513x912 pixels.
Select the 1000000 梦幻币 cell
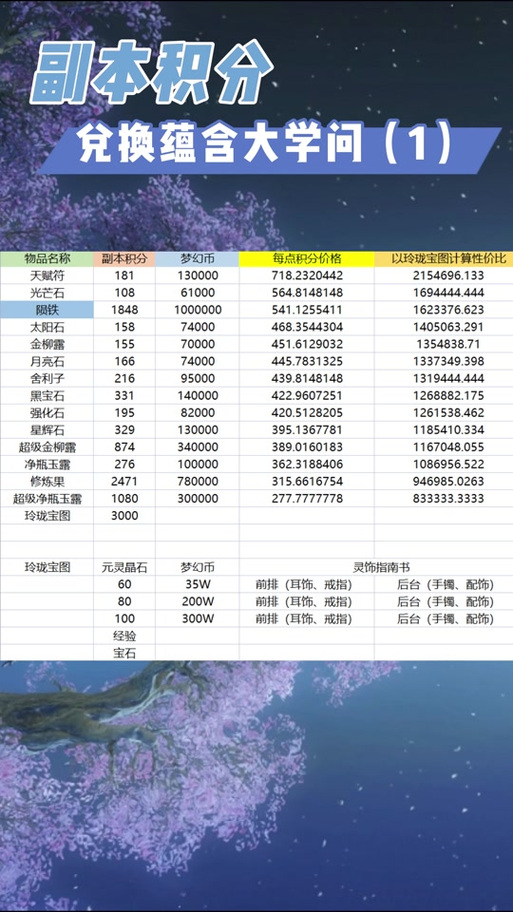197,309
